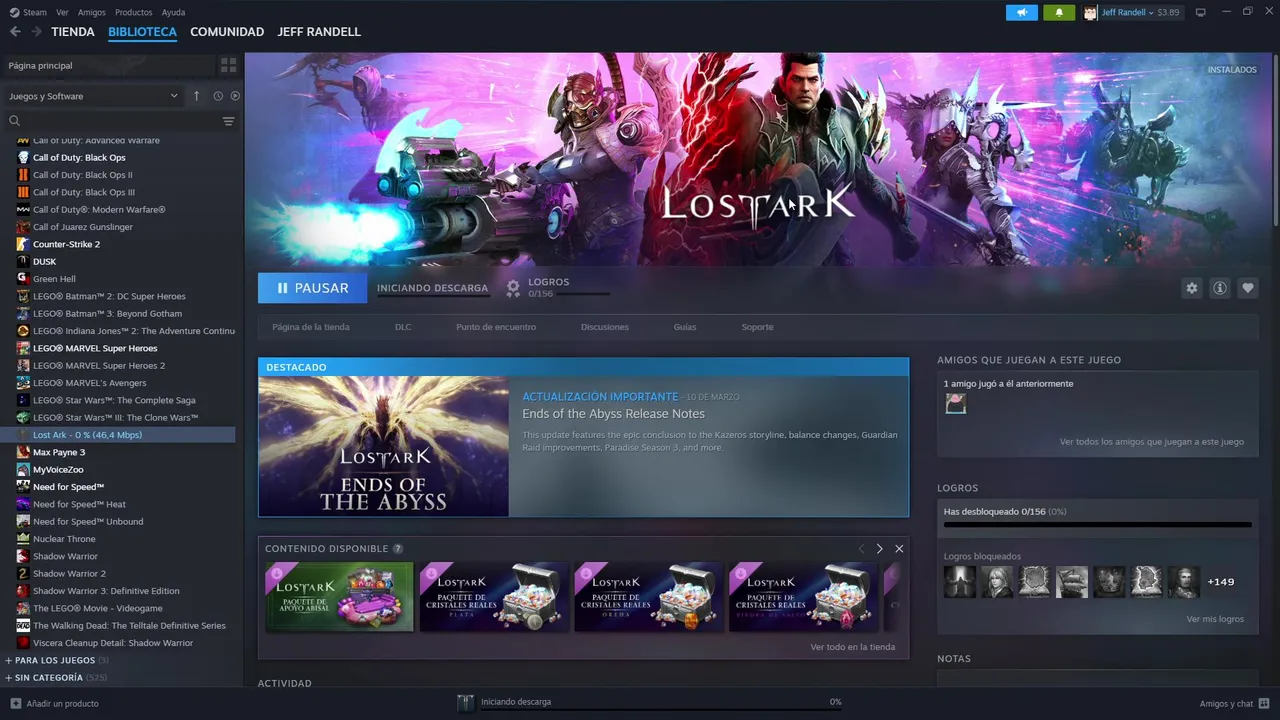Click the library search magnifier icon
1280x720 pixels.
(15, 121)
